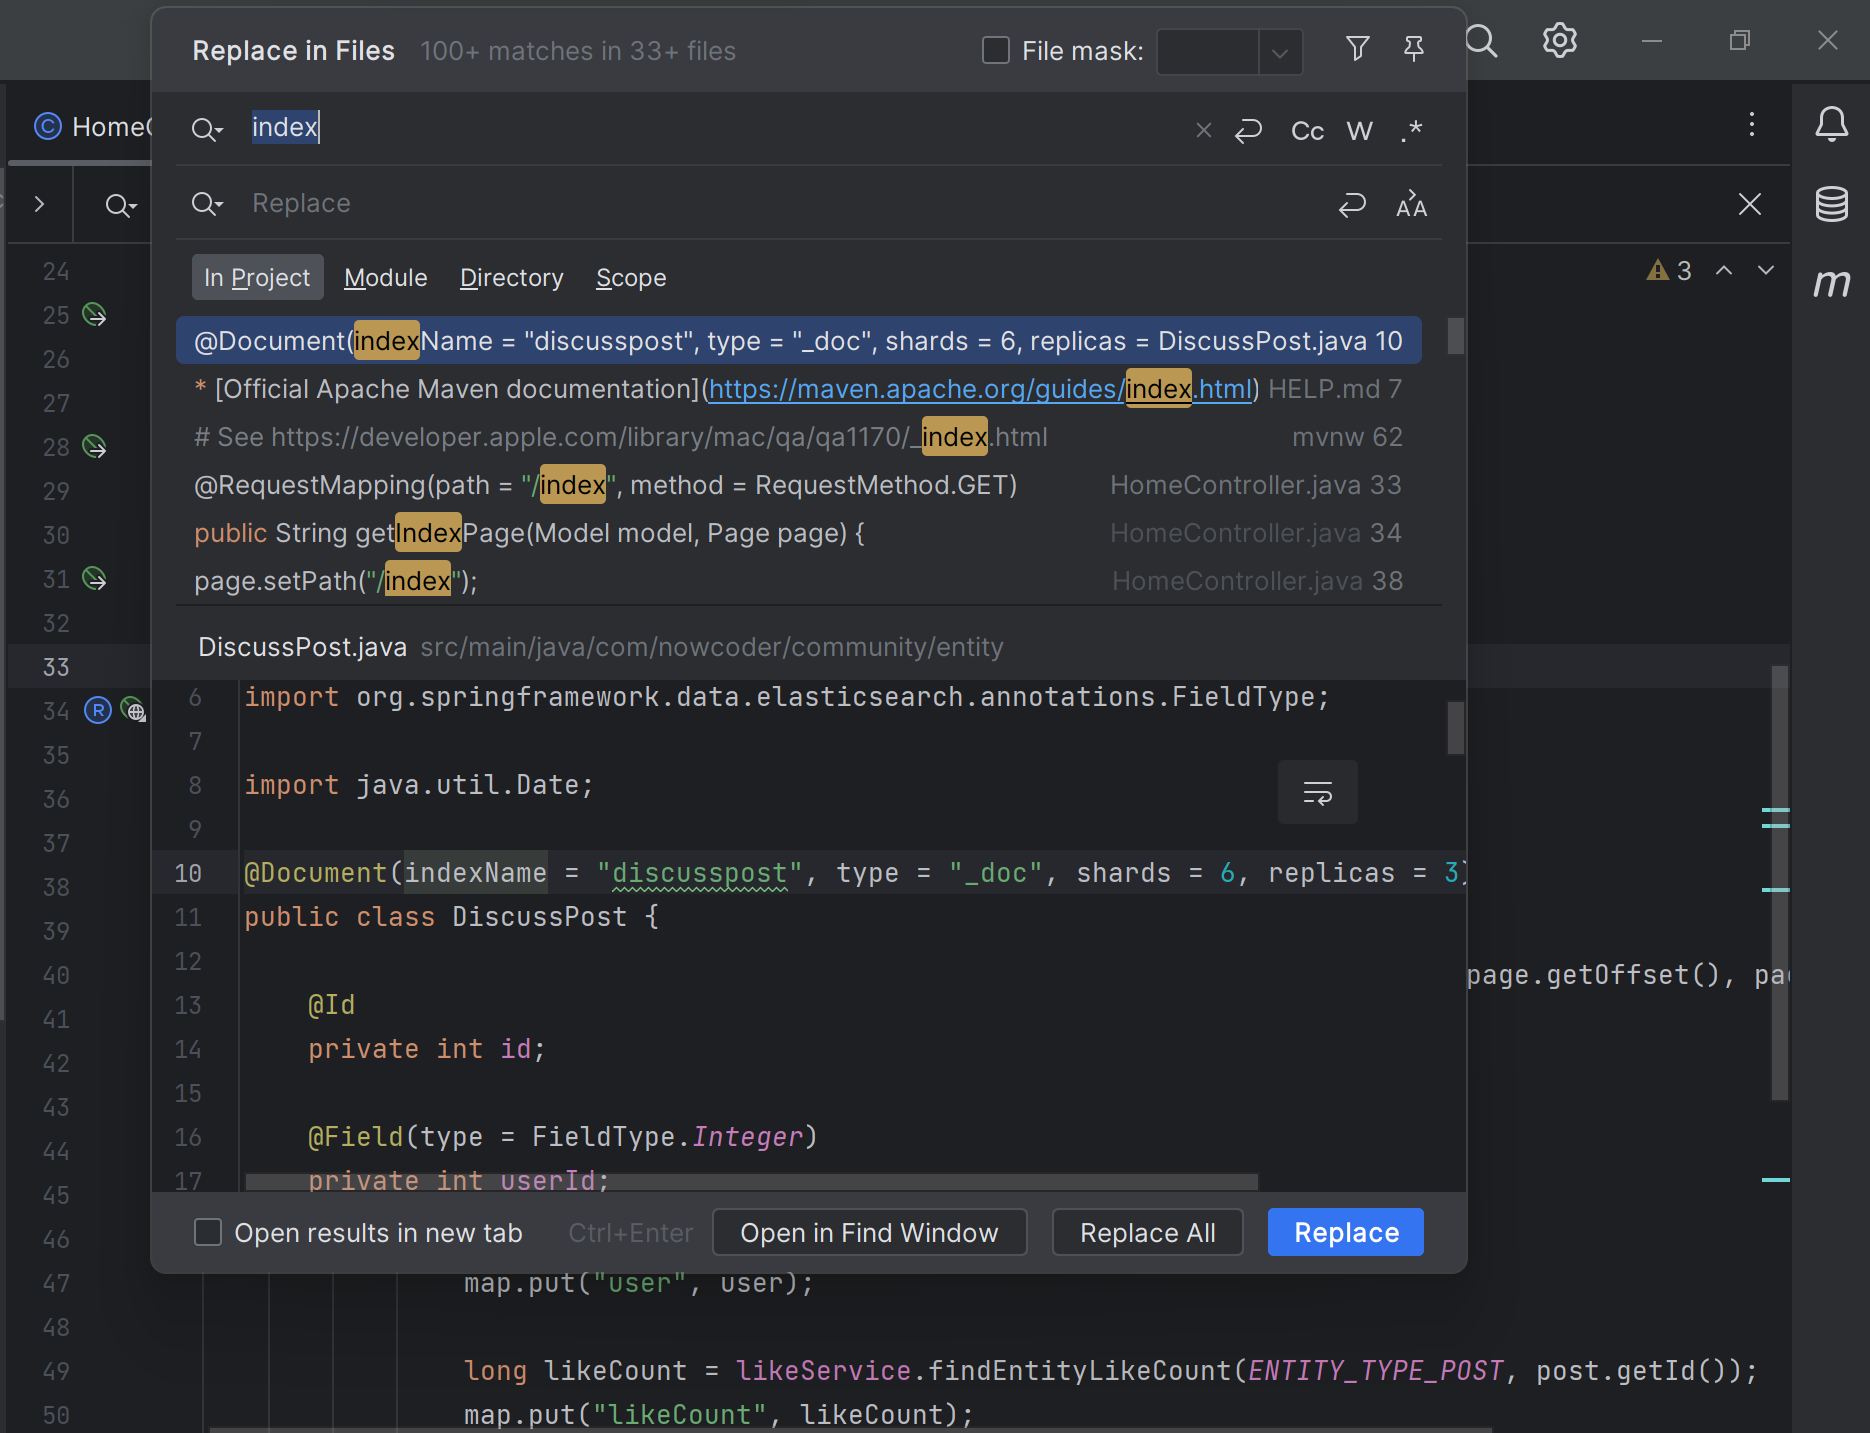Click the warnings indicator showing 3
The height and width of the screenshot is (1433, 1870).
click(1669, 270)
